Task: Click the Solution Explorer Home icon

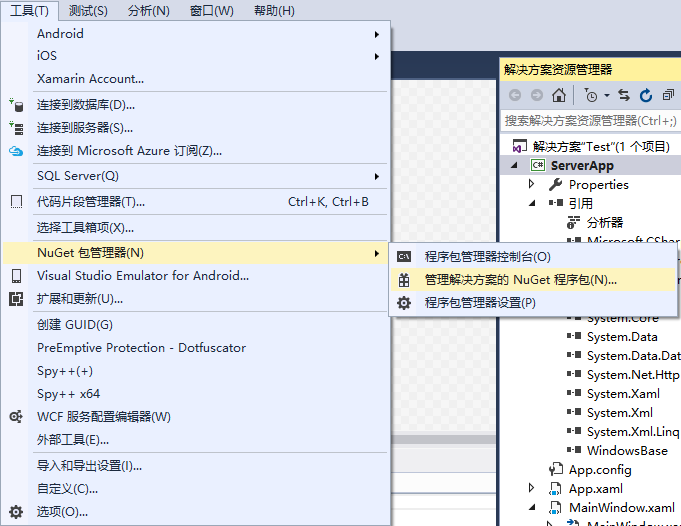Action: [x=559, y=95]
